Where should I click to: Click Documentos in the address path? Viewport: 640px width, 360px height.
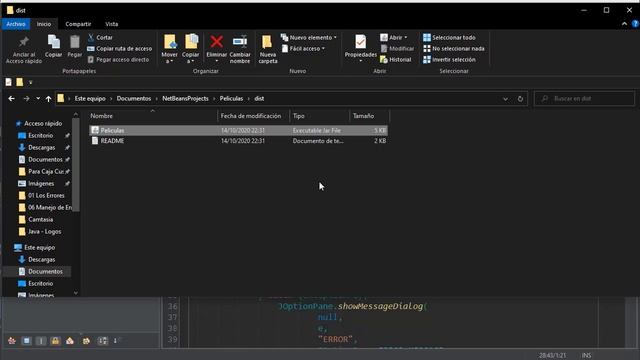[133, 98]
